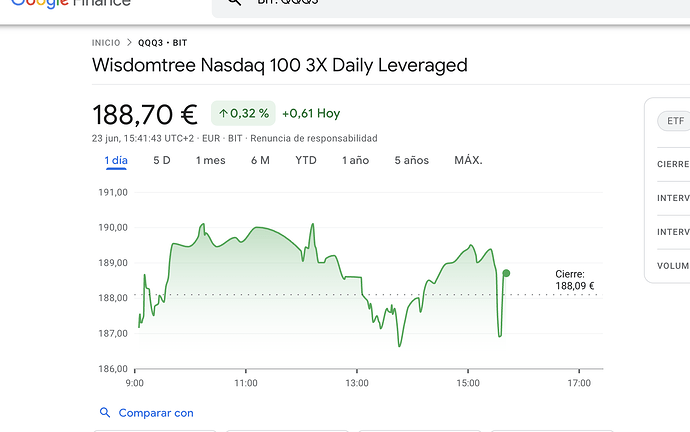Screen dimensions: 690x432
Task: Click the +0,61 Hoy change text
Action: coord(311,113)
